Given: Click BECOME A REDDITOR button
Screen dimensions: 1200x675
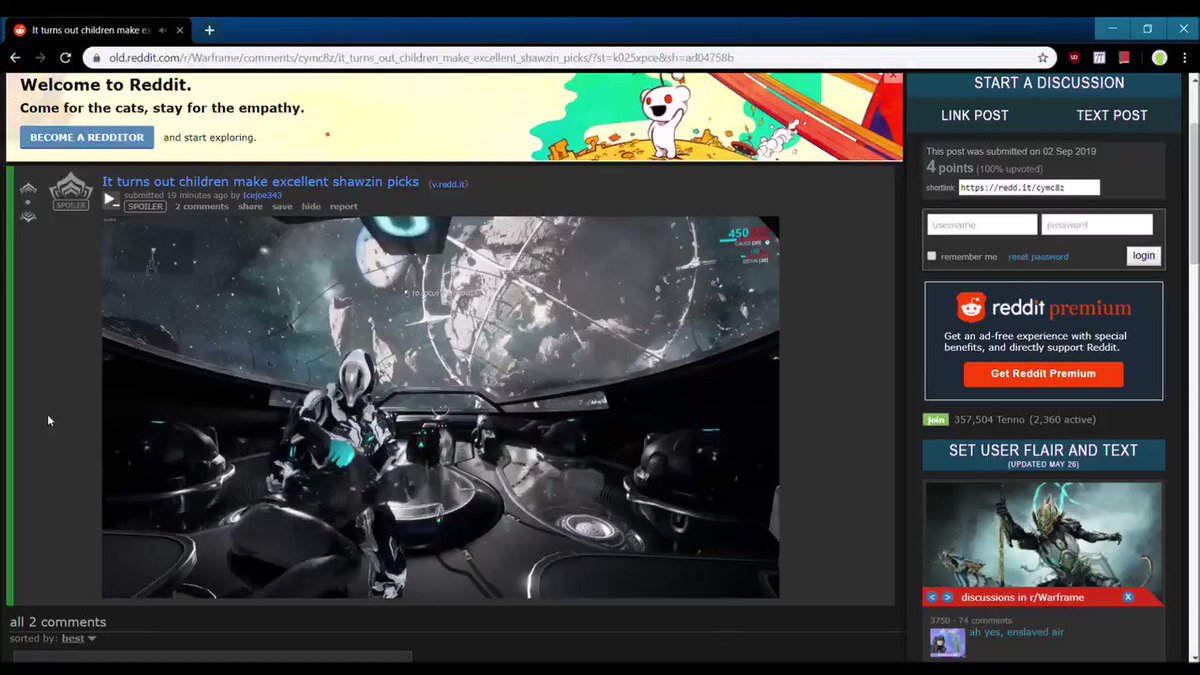Looking at the screenshot, I should [x=87, y=137].
